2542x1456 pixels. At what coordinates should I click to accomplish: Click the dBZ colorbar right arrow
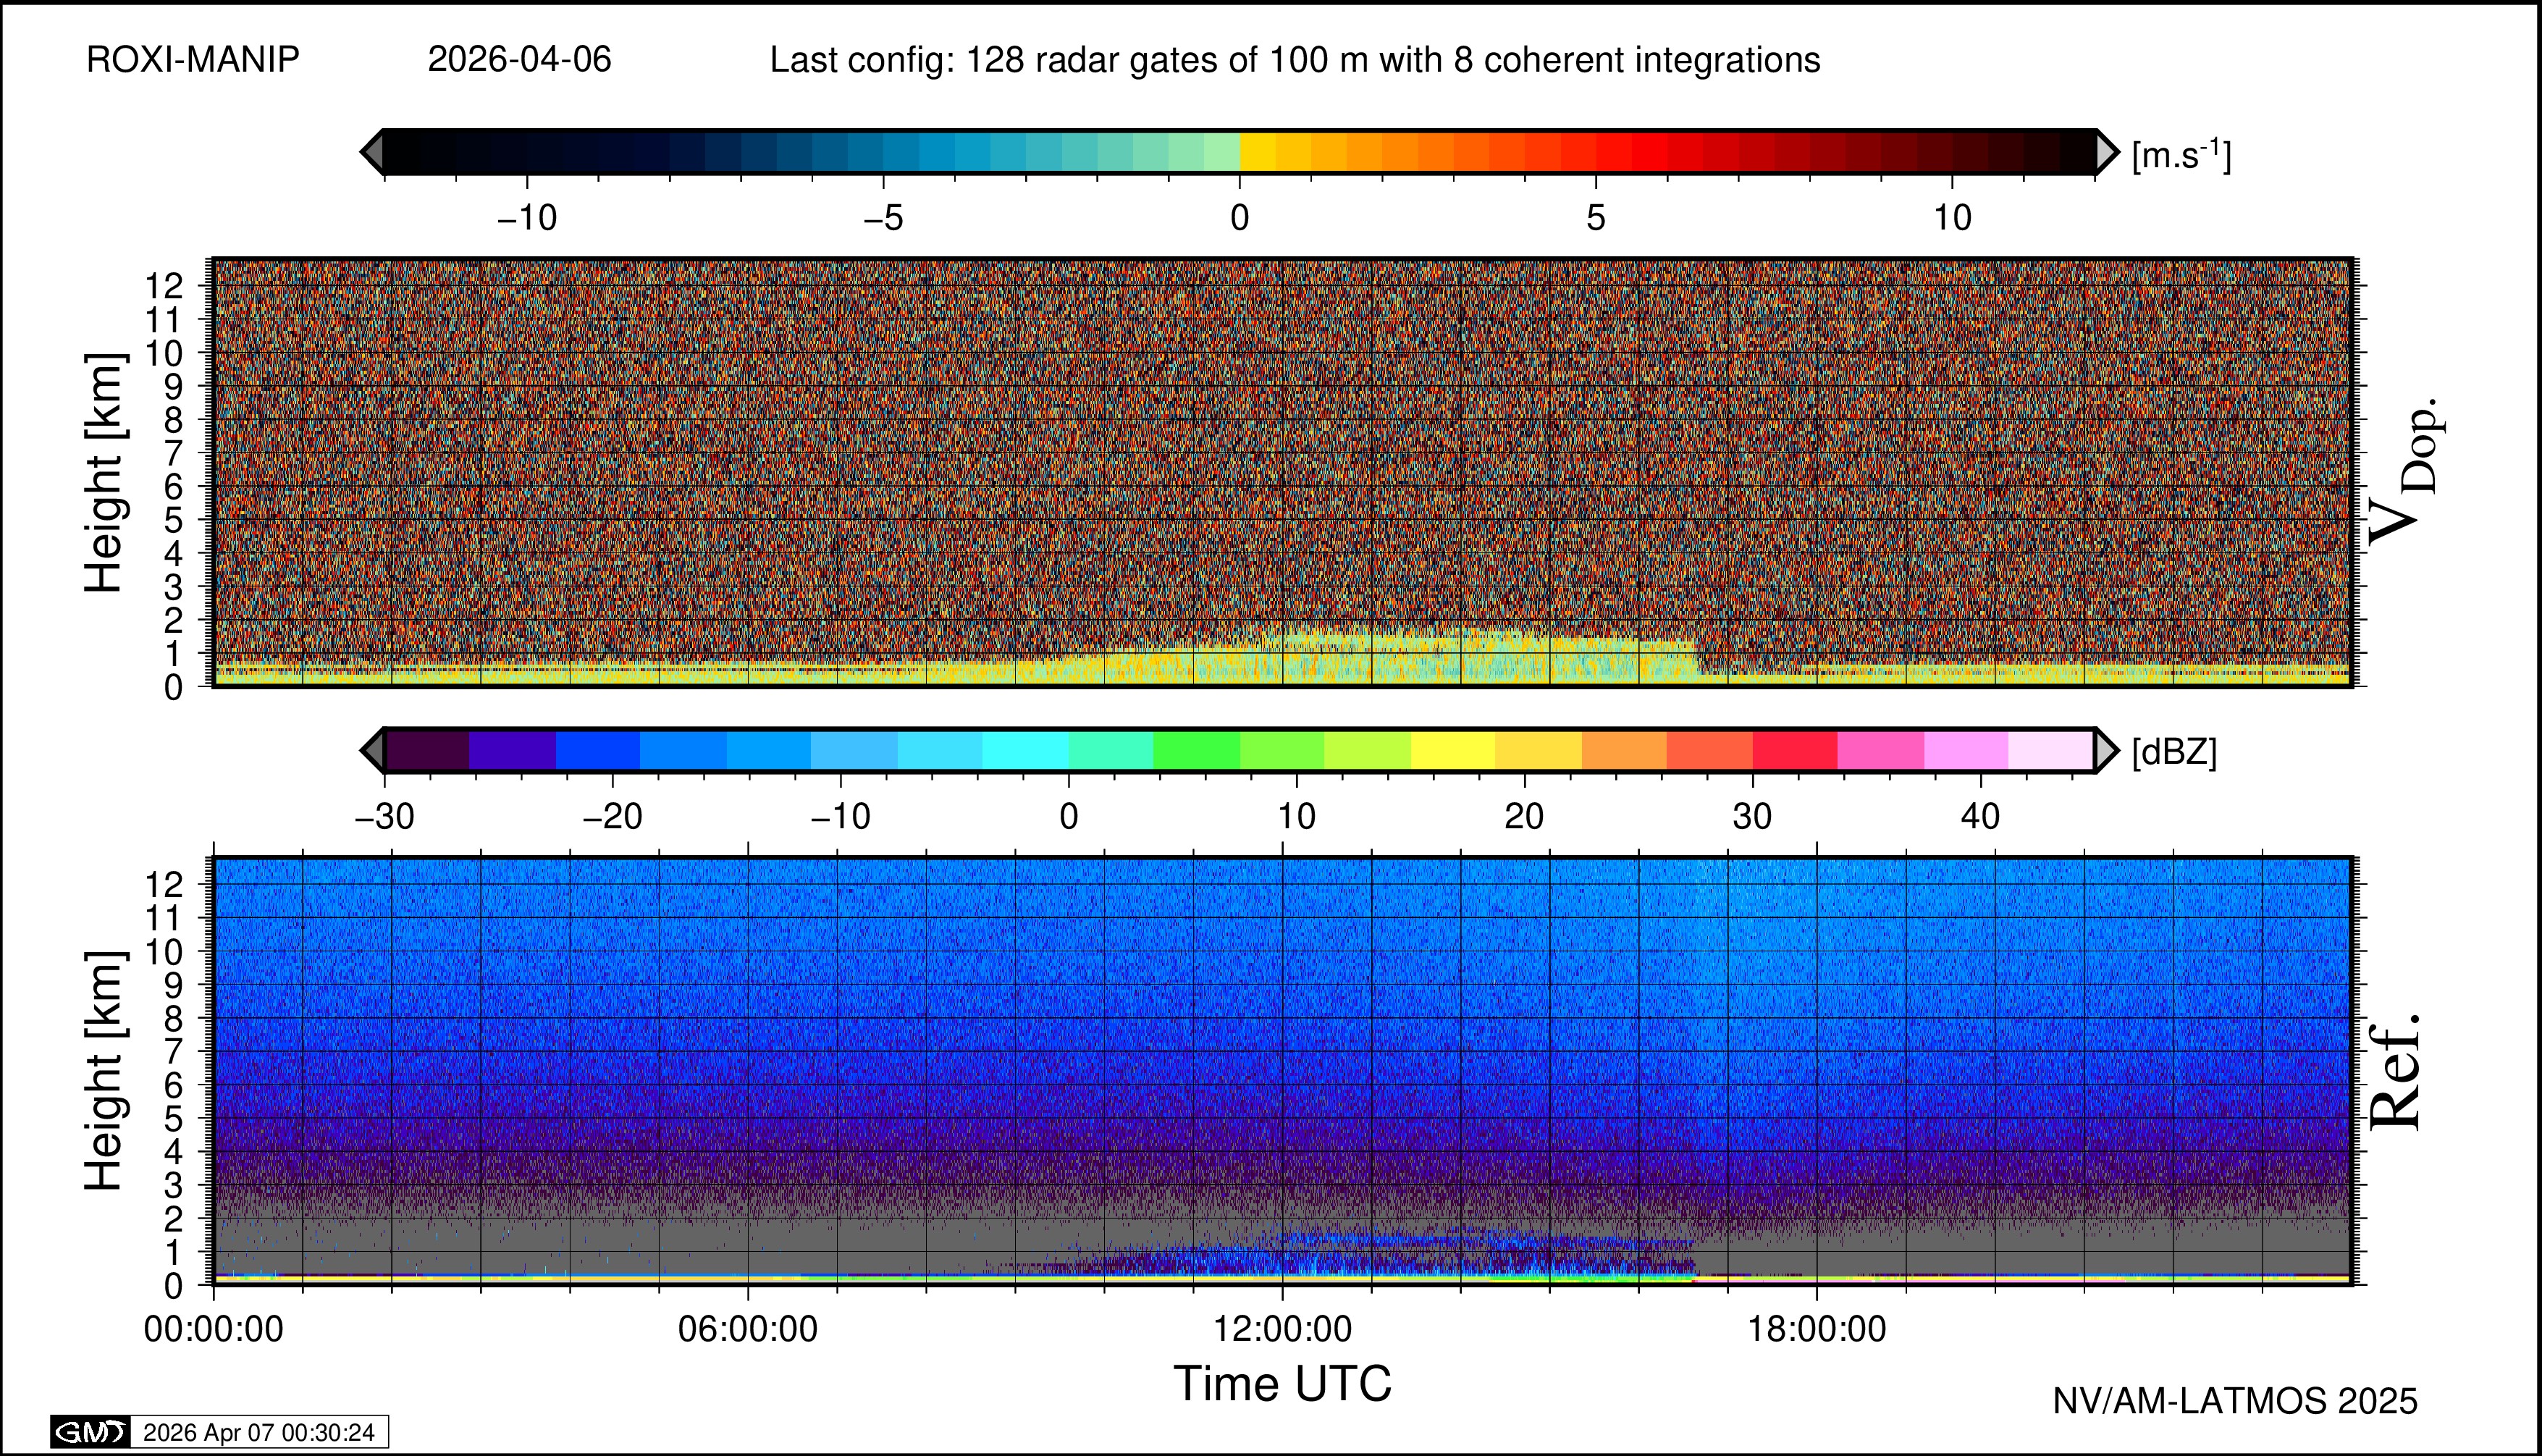click(x=2106, y=750)
